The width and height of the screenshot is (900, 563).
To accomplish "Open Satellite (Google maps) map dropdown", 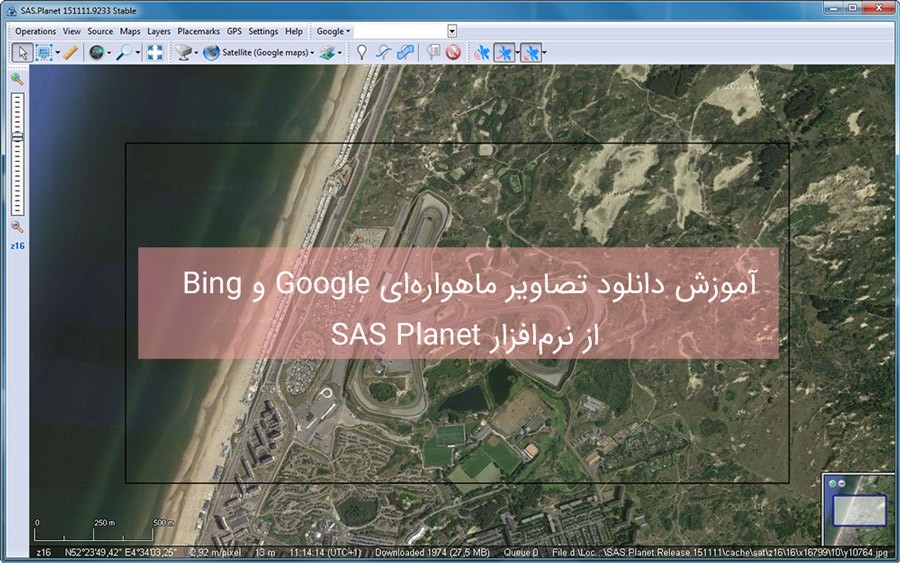I will [x=262, y=52].
